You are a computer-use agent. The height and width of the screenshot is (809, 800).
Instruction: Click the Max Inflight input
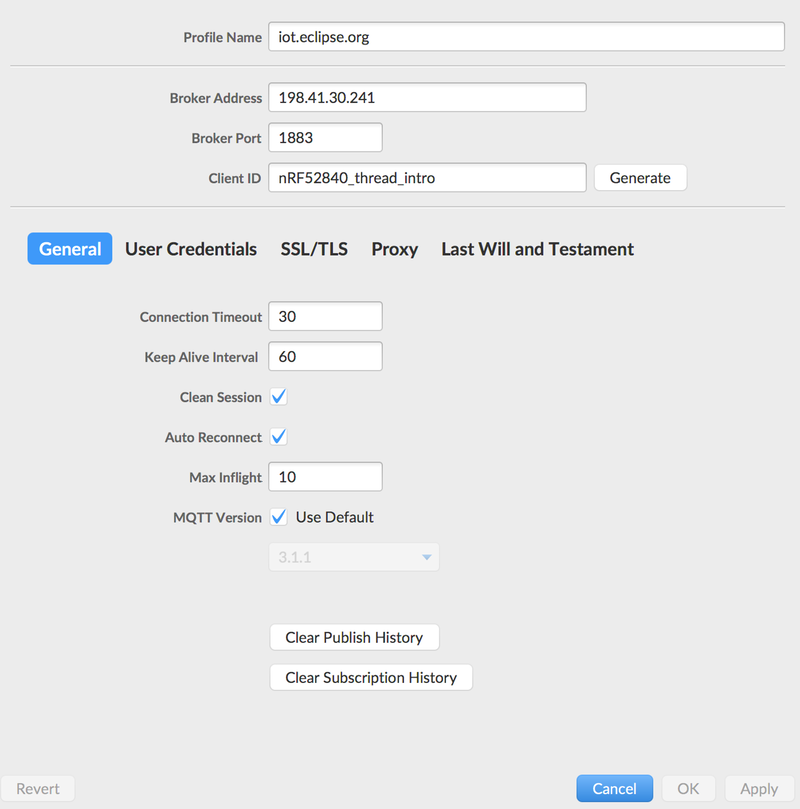[325, 477]
